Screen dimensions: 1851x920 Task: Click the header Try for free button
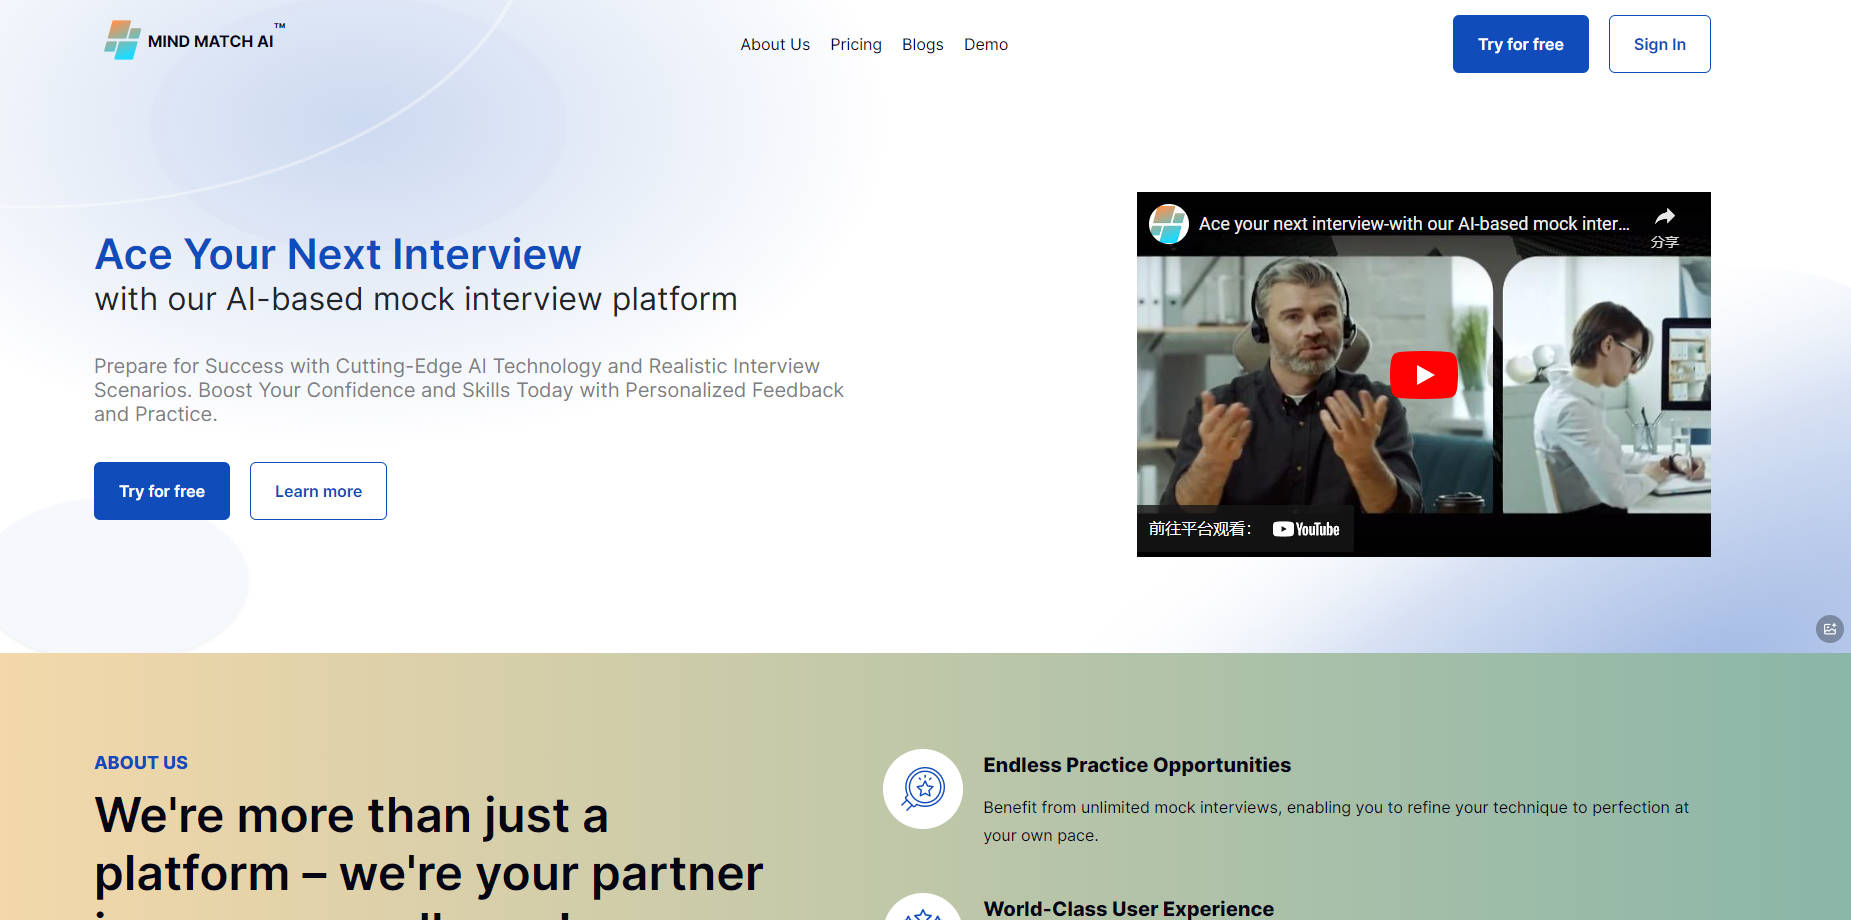tap(1520, 44)
